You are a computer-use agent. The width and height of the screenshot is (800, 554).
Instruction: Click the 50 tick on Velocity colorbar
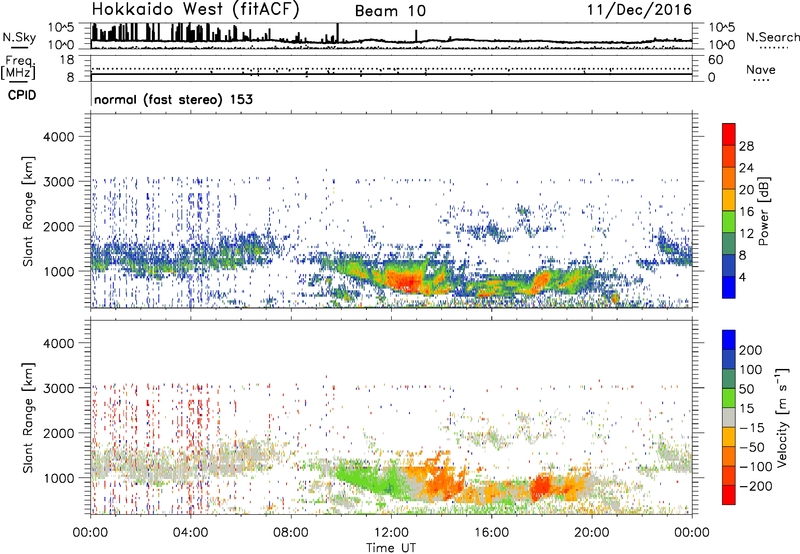pyautogui.click(x=746, y=389)
